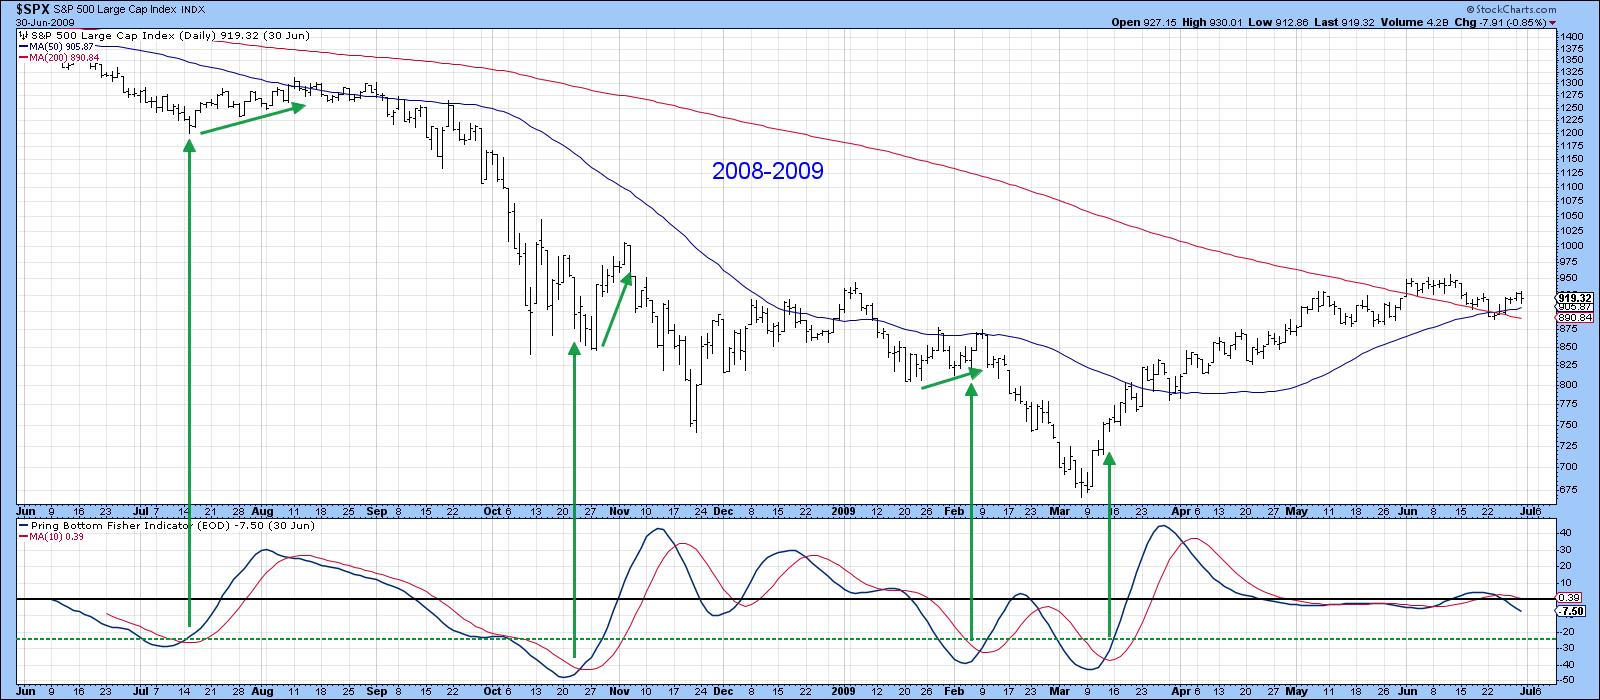Click the red MA(200) legend line marker
This screenshot has height=700, width=1600.
[21, 58]
